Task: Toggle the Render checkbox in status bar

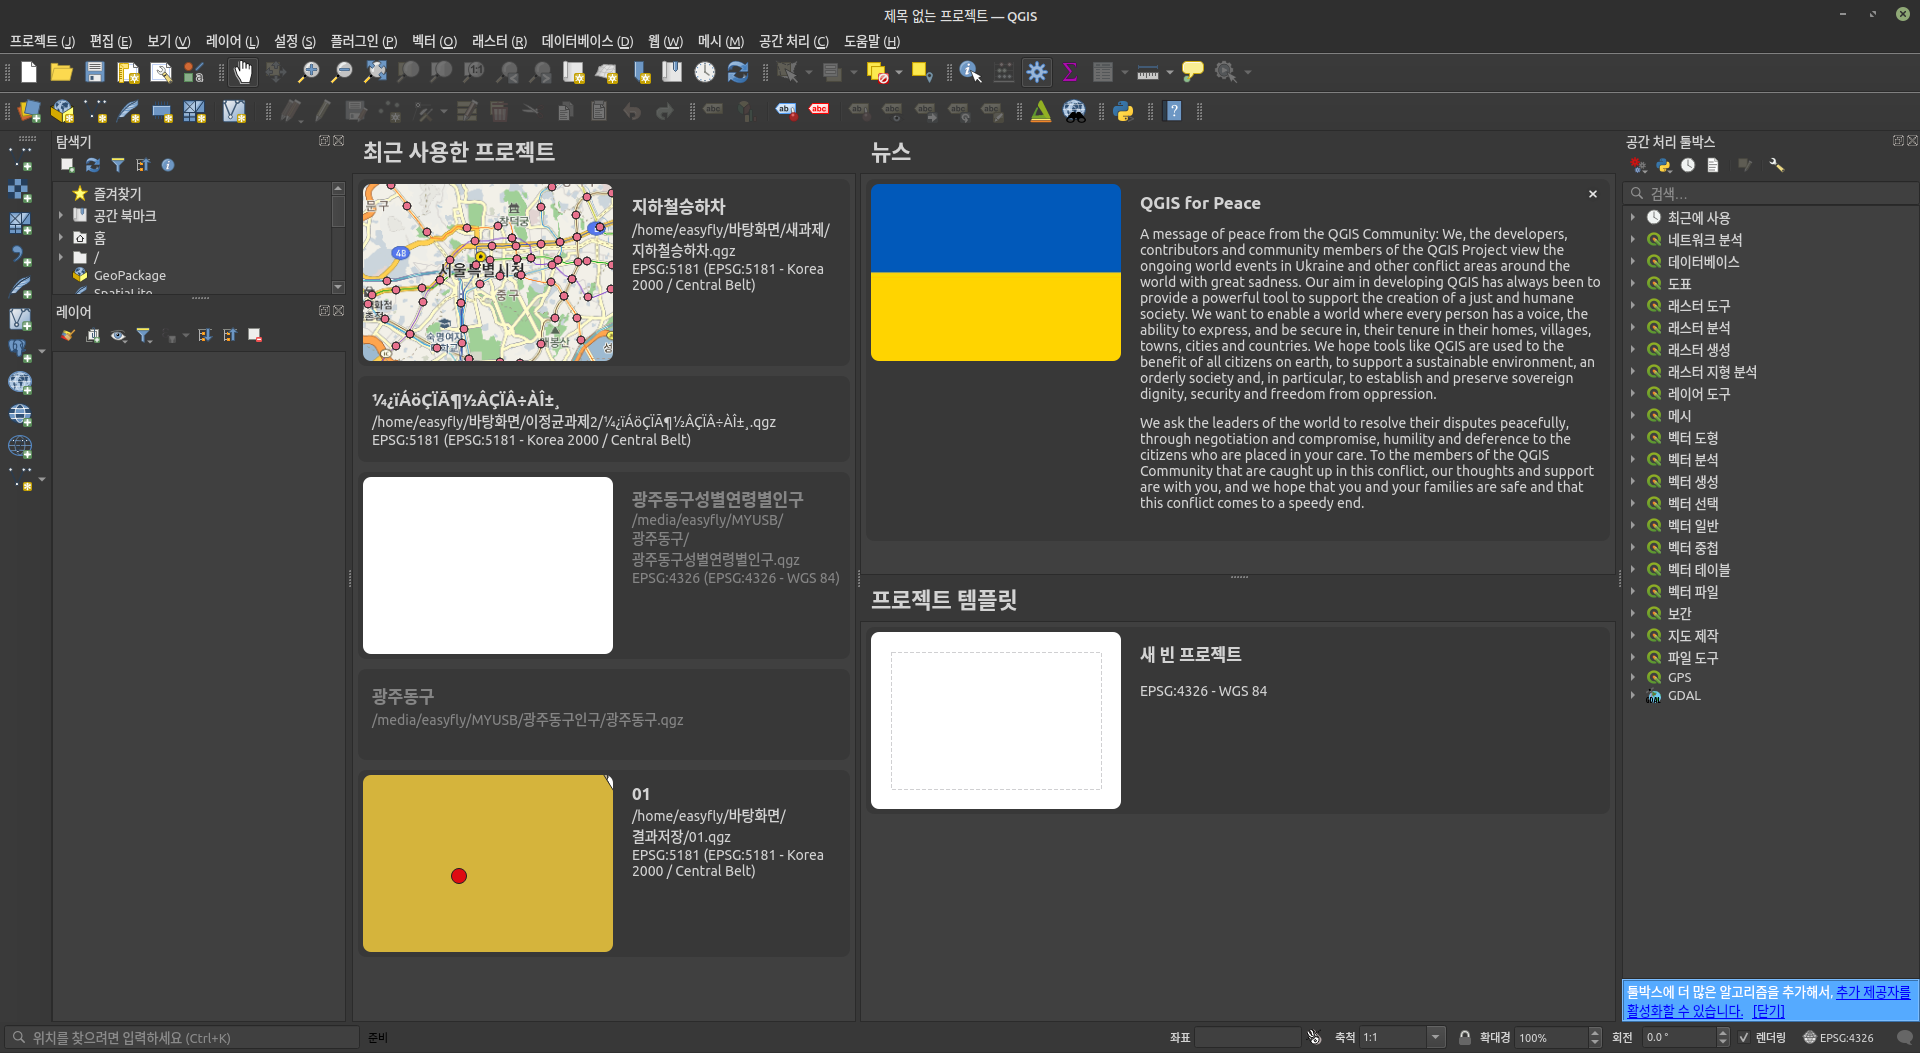Action: 1744,1037
